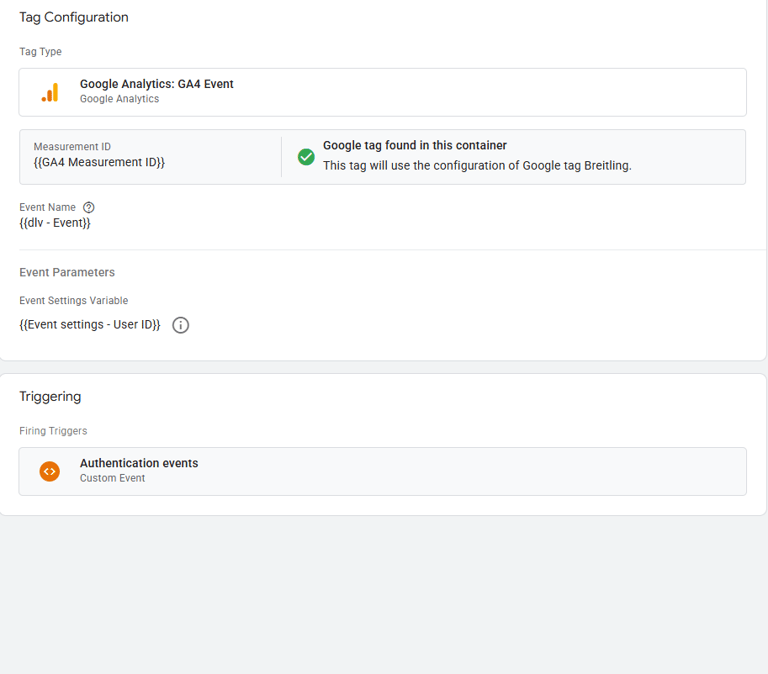Click the Custom Event subtitle text
The height and width of the screenshot is (674, 768).
pos(112,478)
